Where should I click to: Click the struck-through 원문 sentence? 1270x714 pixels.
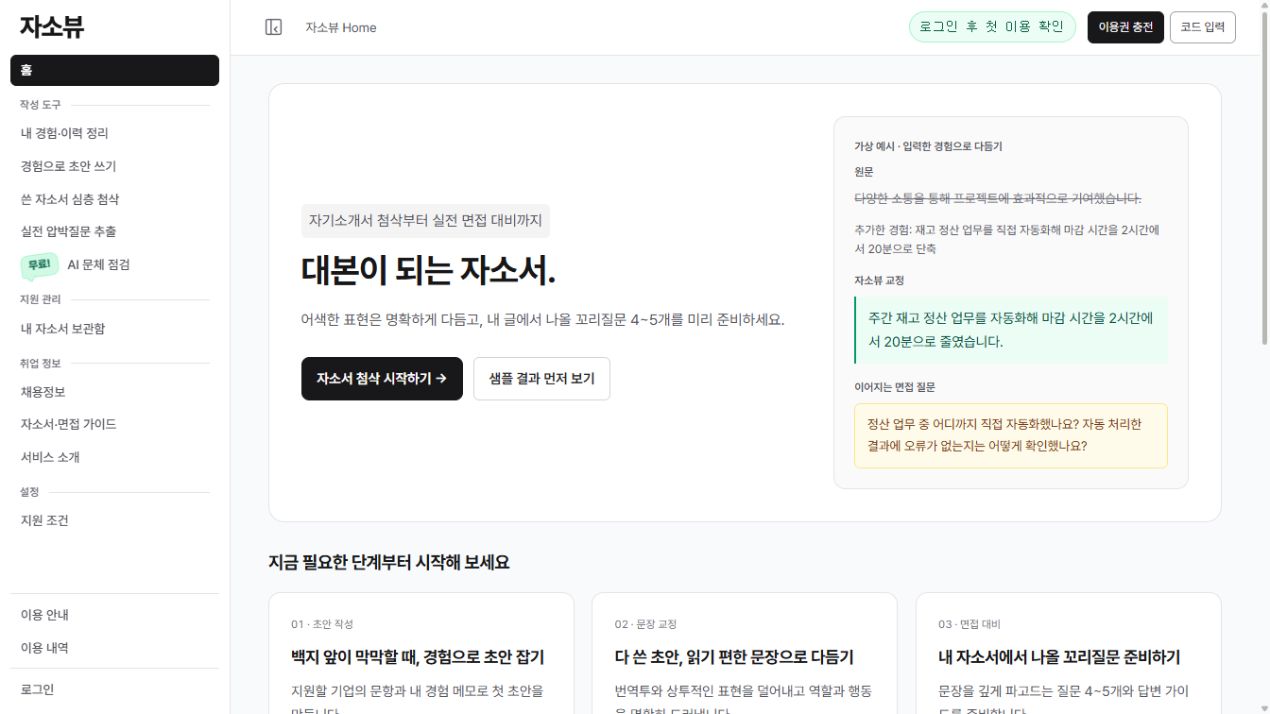998,198
